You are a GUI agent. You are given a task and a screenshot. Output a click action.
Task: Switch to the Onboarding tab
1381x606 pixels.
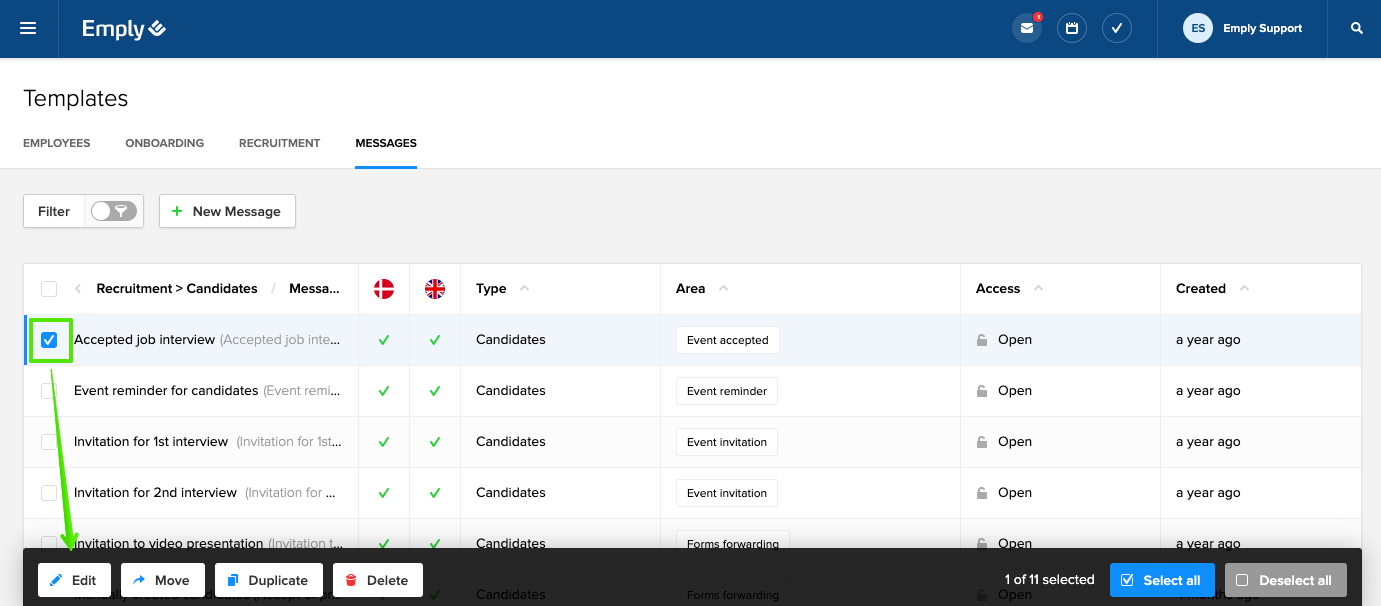click(x=164, y=143)
